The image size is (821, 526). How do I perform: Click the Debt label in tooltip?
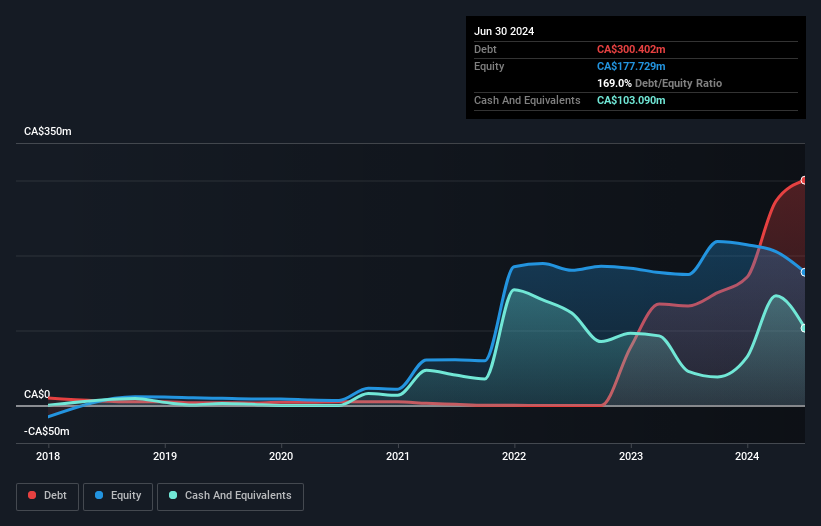pyautogui.click(x=485, y=49)
